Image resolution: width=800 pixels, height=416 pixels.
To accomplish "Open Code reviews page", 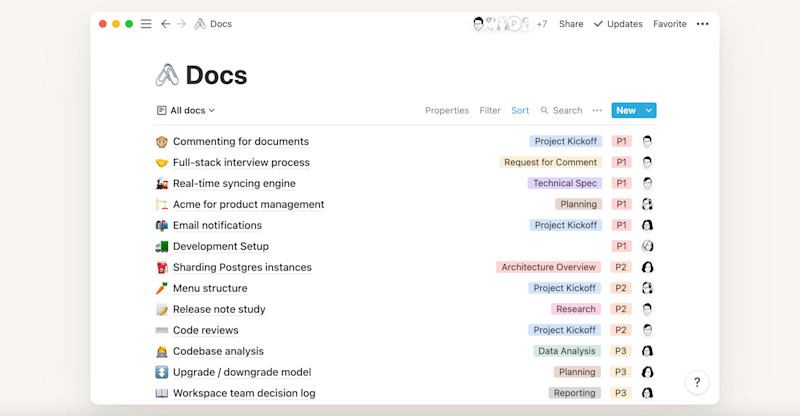I will 206,330.
